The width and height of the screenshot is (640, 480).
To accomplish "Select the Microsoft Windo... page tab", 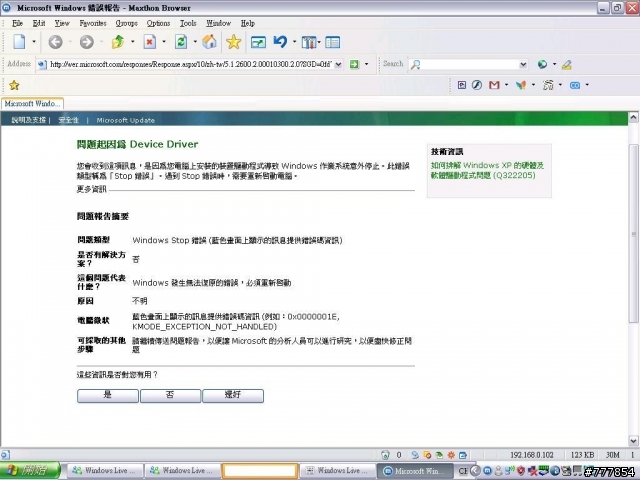I will coord(32,104).
